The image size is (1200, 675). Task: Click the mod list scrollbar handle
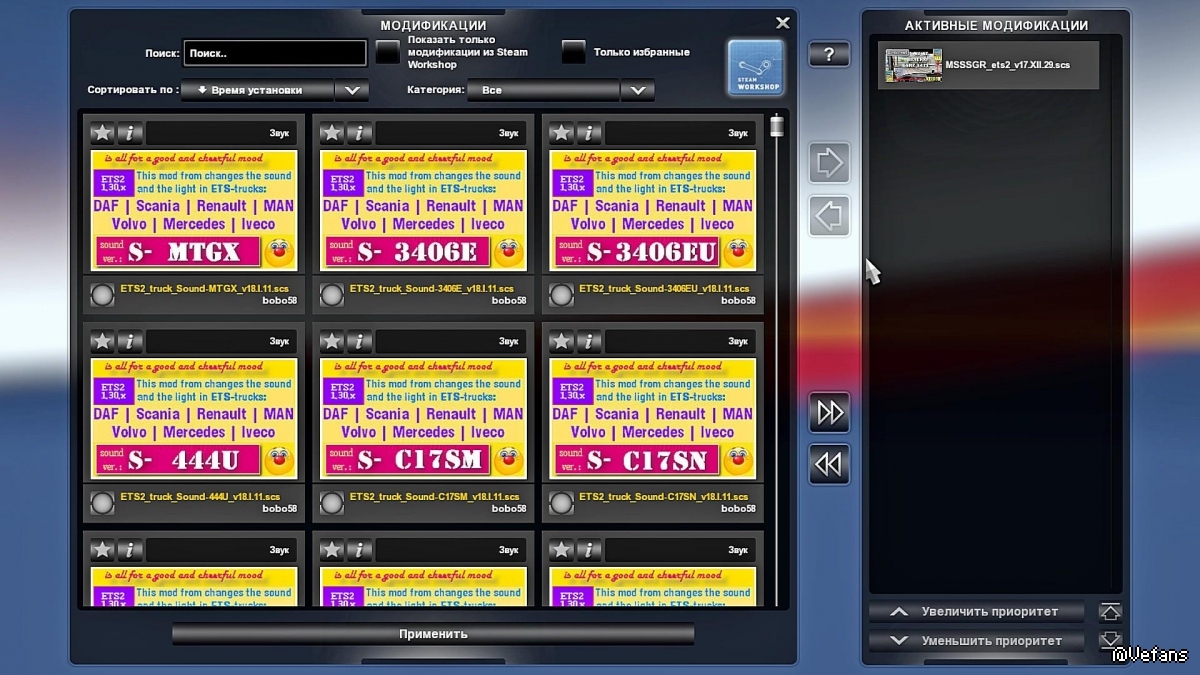(776, 127)
